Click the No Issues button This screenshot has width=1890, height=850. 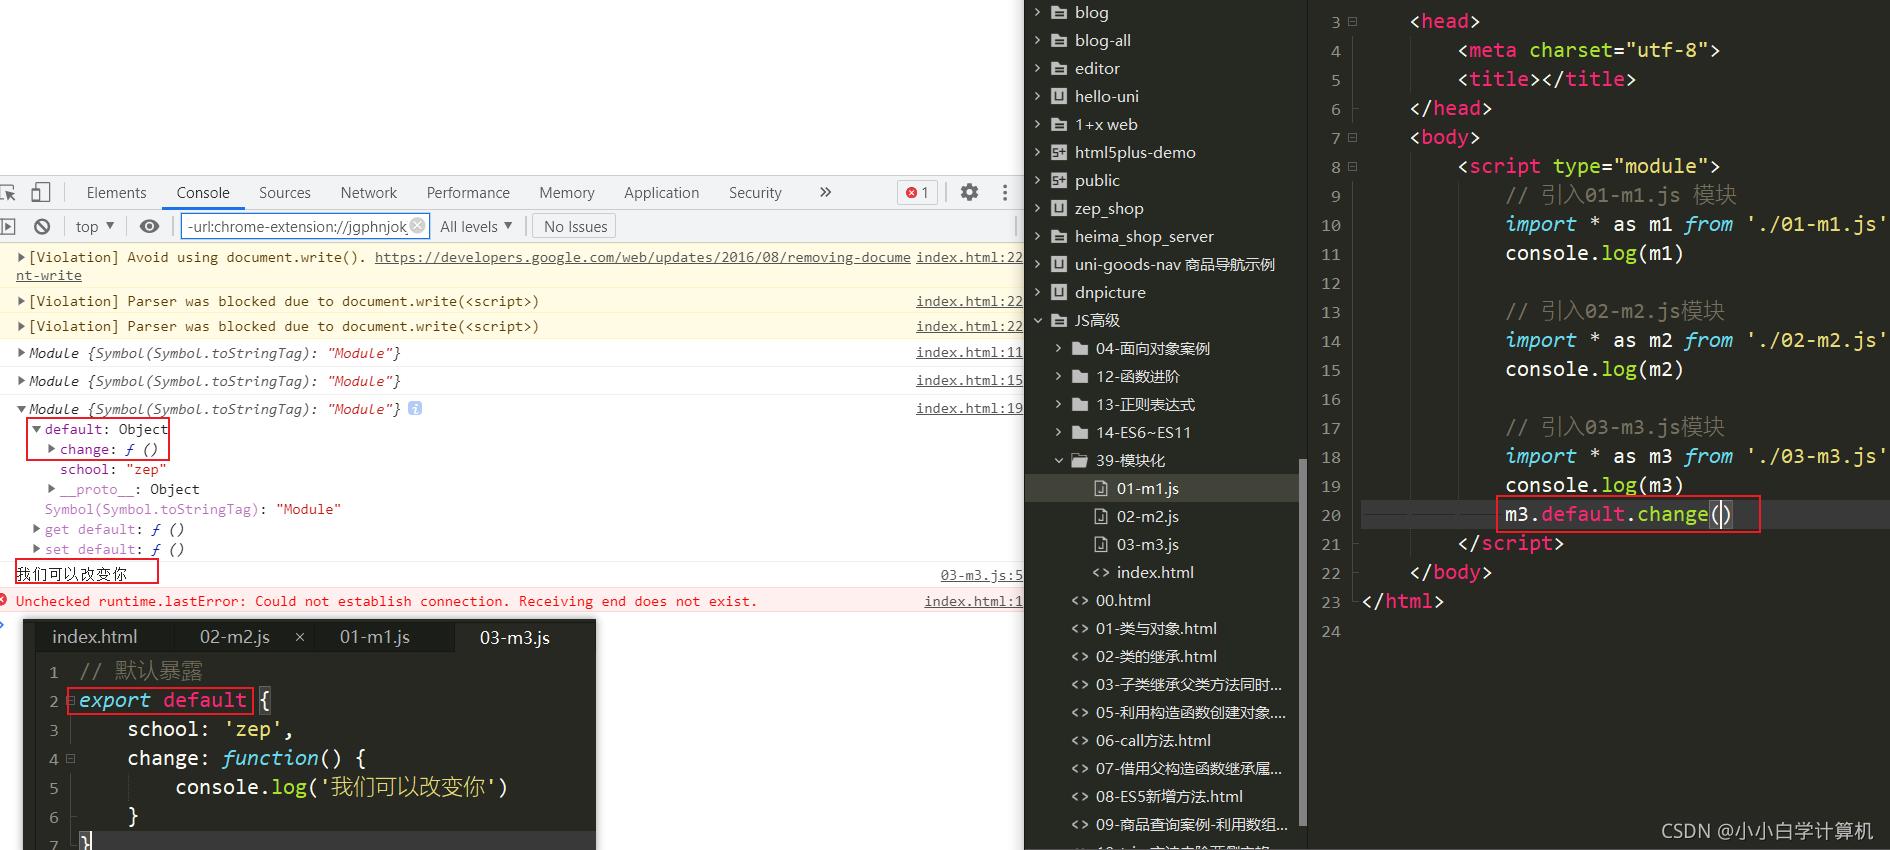tap(575, 226)
